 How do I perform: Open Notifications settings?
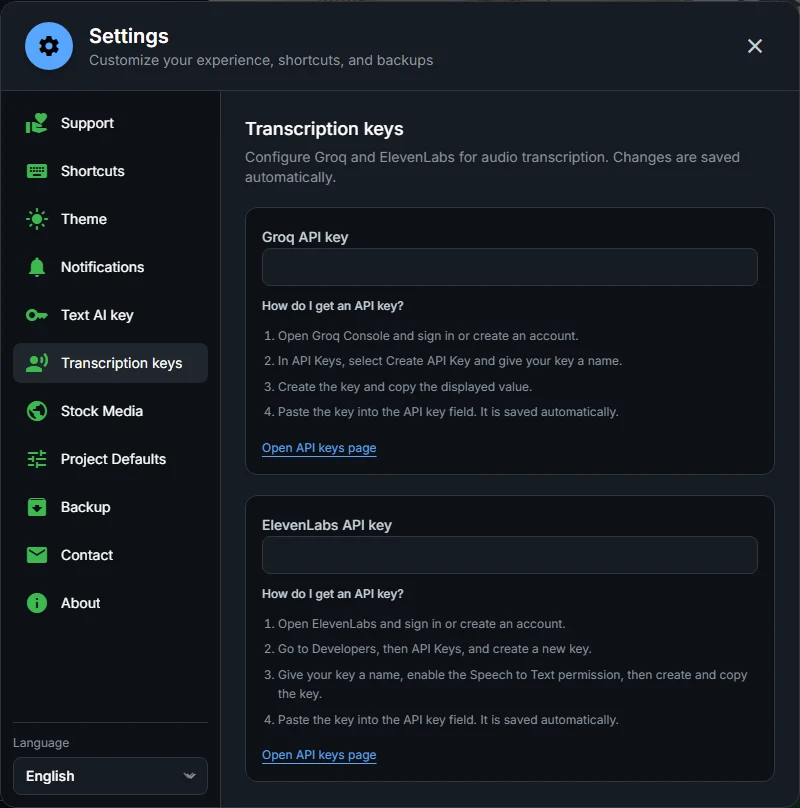[110, 267]
